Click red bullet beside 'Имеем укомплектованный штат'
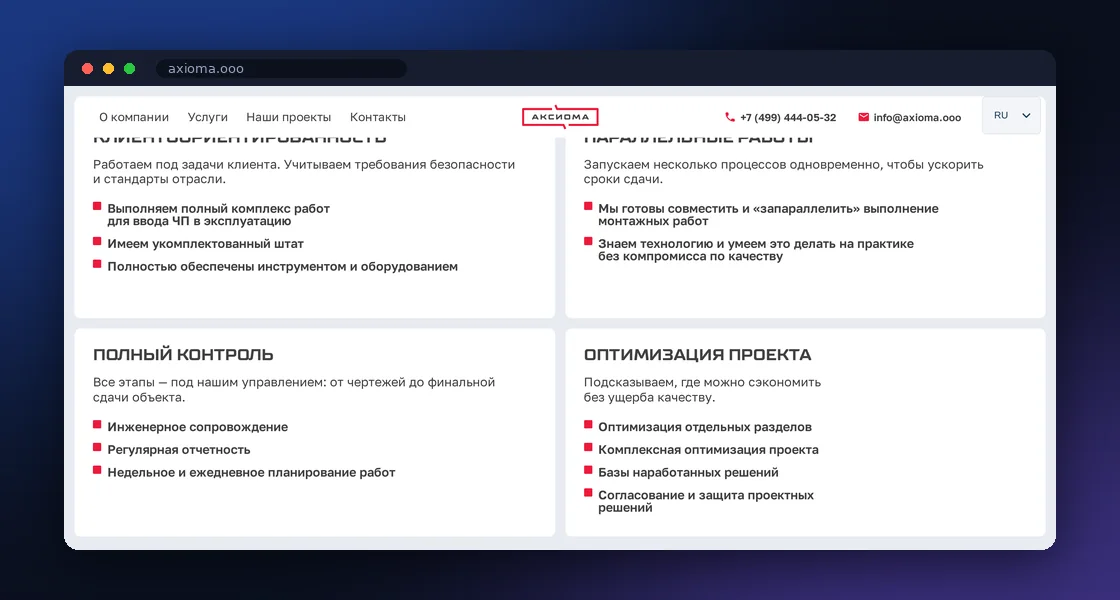 coord(97,241)
